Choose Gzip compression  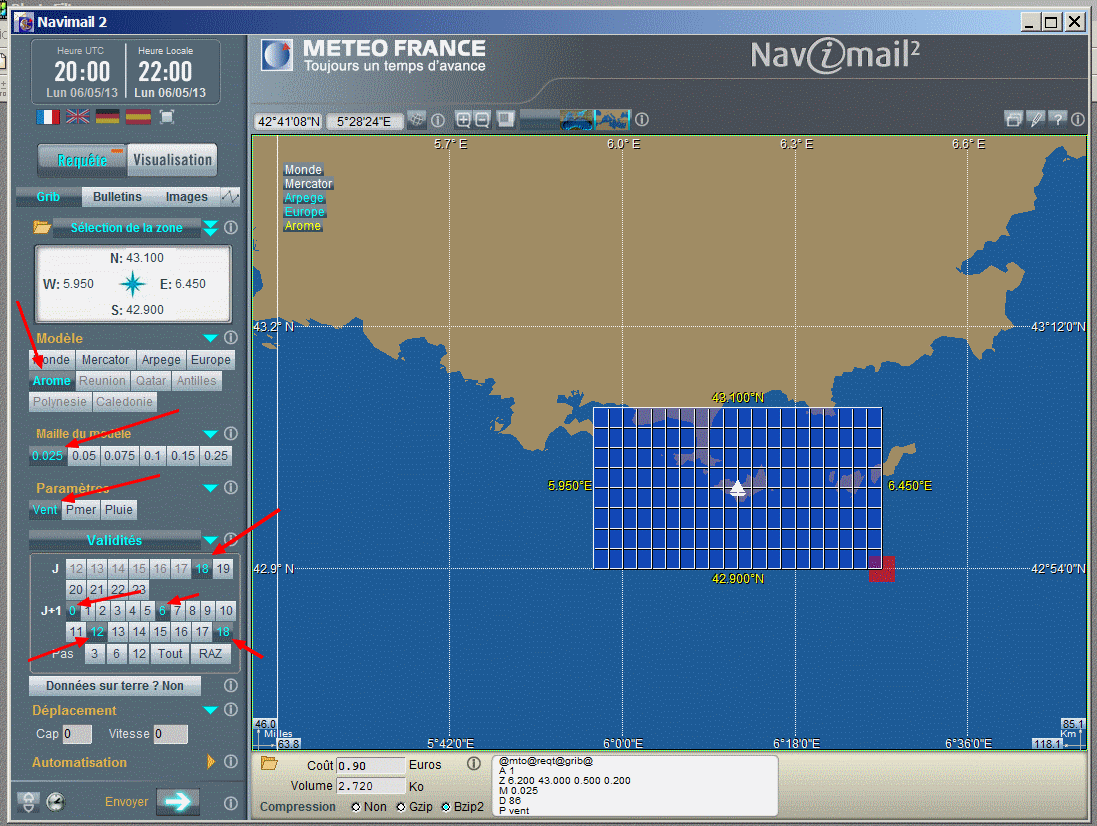coord(401,806)
